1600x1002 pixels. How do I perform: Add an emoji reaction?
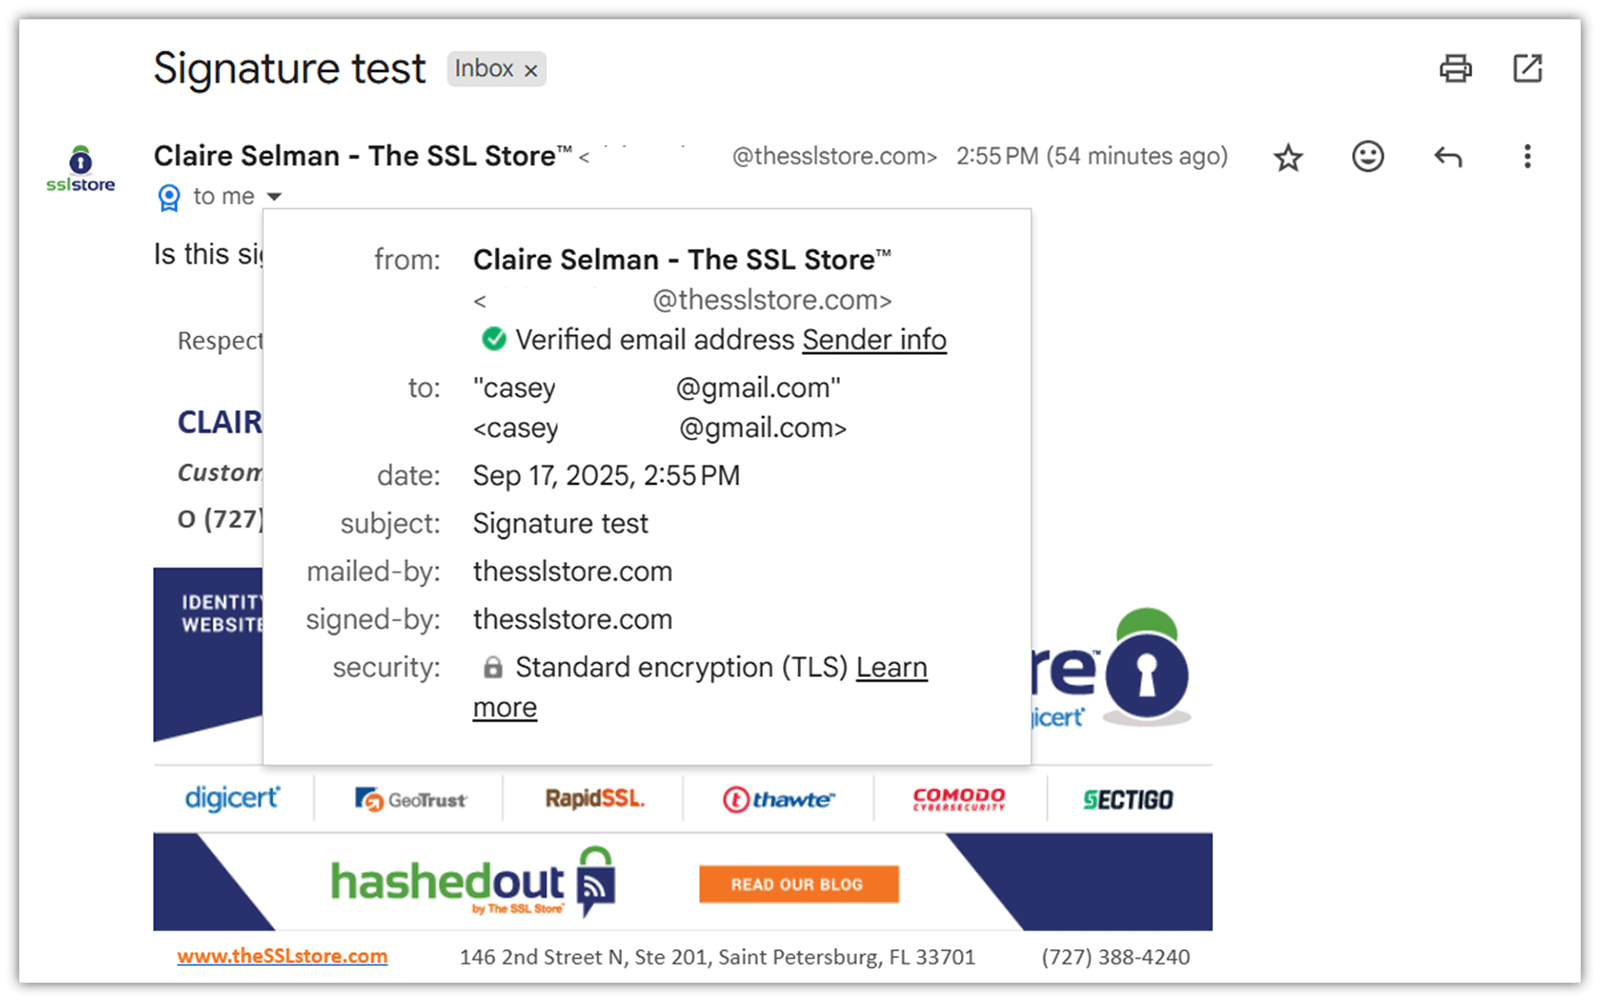click(x=1367, y=156)
